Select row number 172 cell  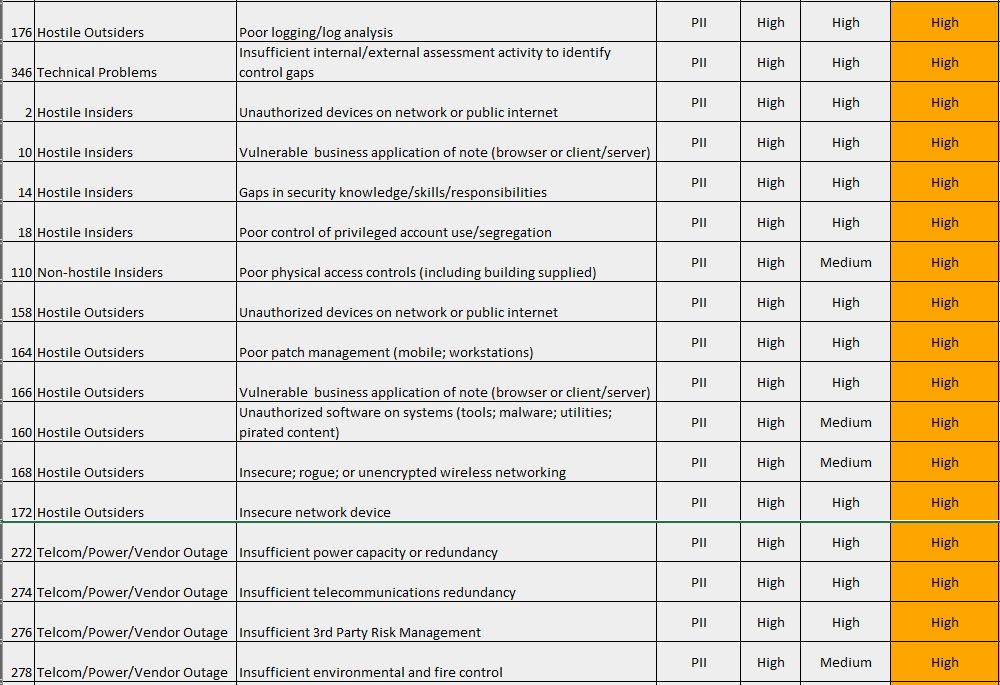[x=18, y=502]
